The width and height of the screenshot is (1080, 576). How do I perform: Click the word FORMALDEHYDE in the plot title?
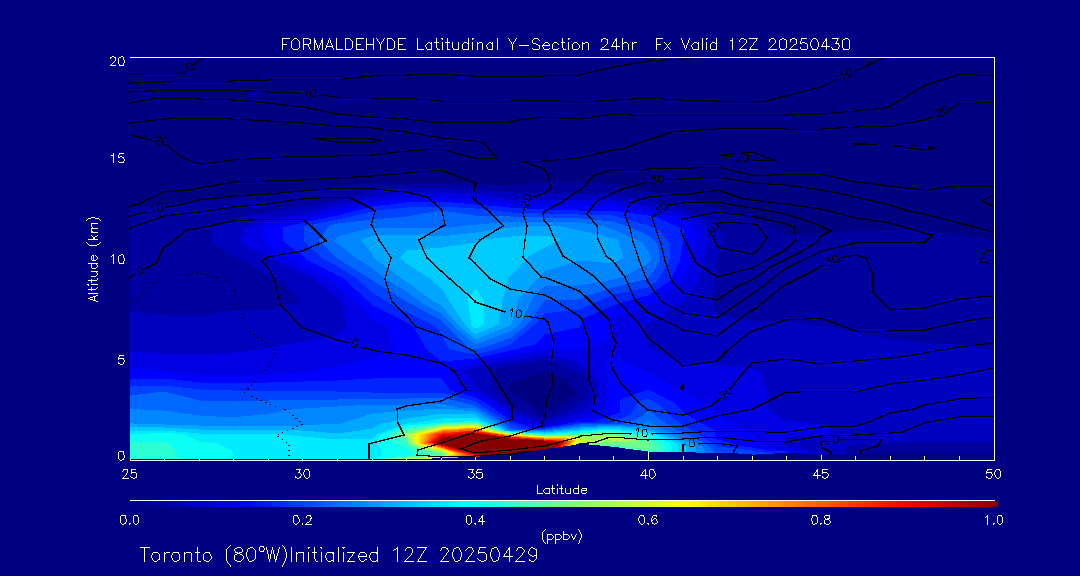click(343, 44)
